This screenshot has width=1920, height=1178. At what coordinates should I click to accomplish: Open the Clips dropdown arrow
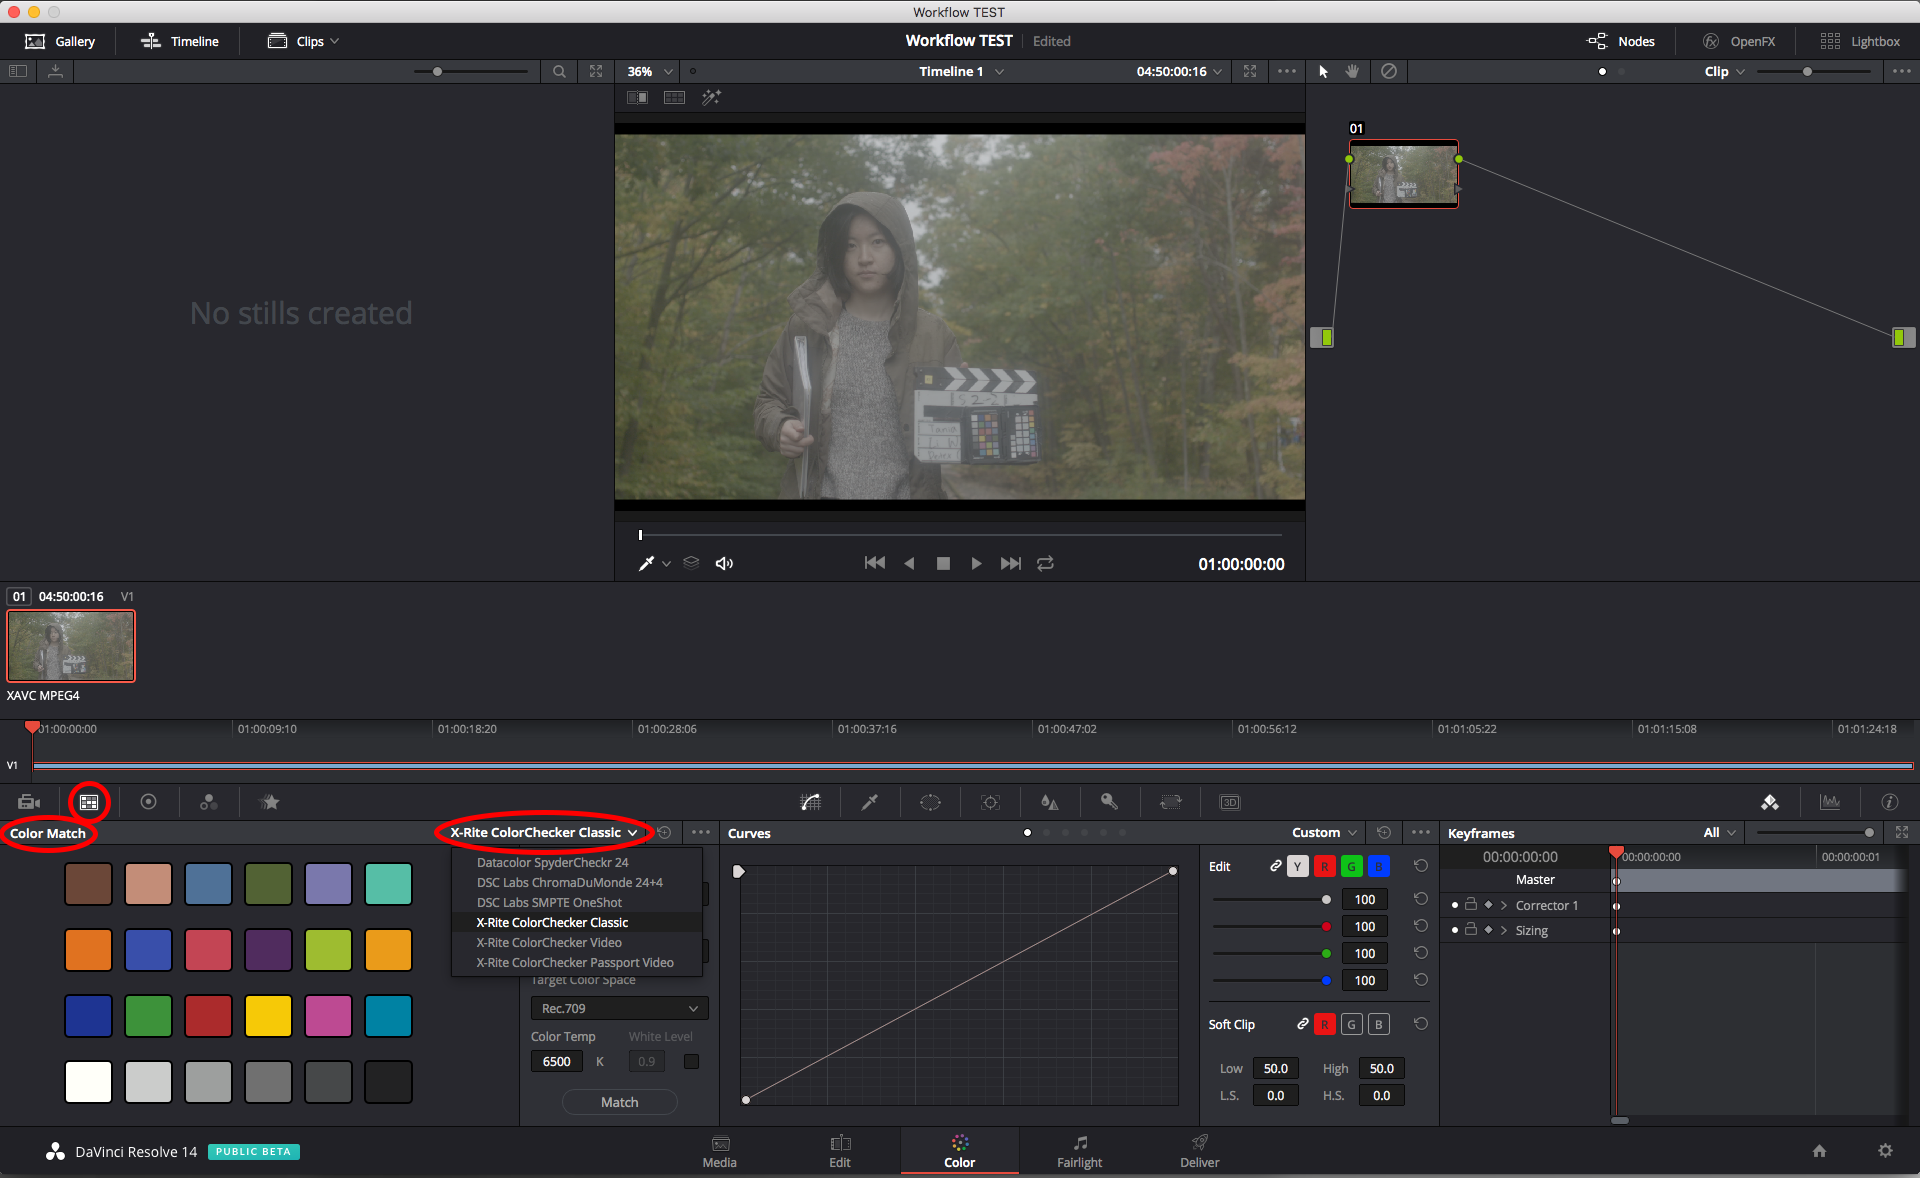(x=334, y=41)
